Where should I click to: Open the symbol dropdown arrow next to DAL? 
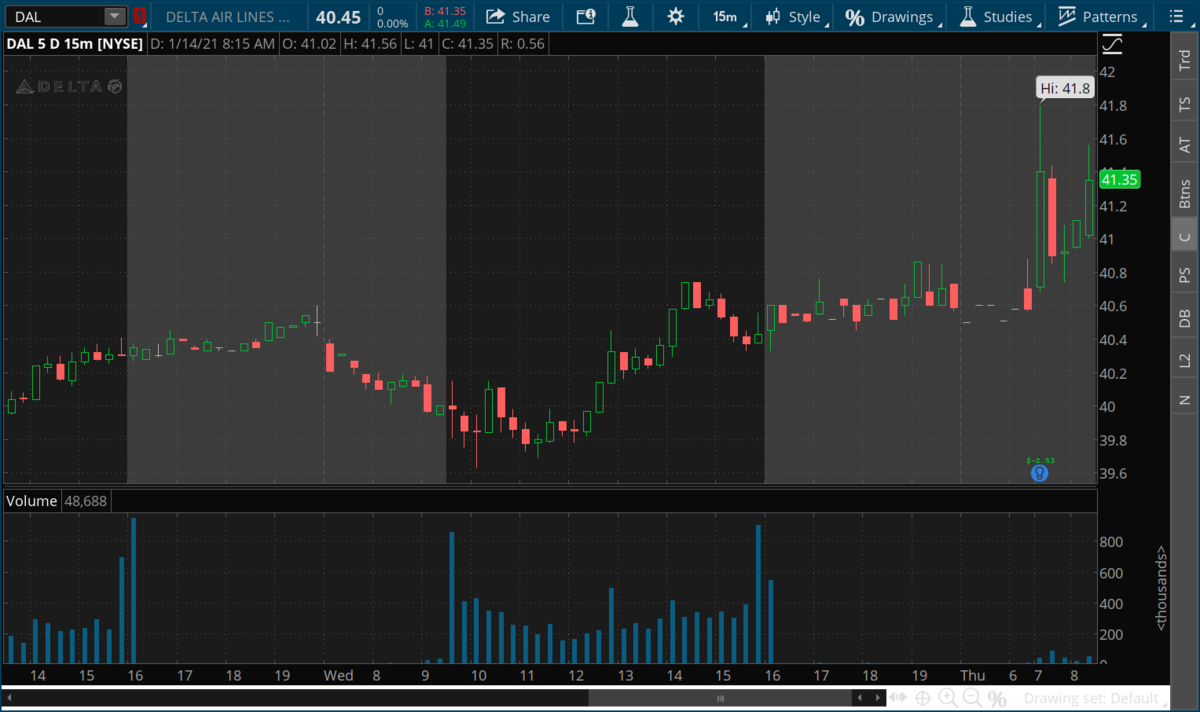tap(115, 16)
